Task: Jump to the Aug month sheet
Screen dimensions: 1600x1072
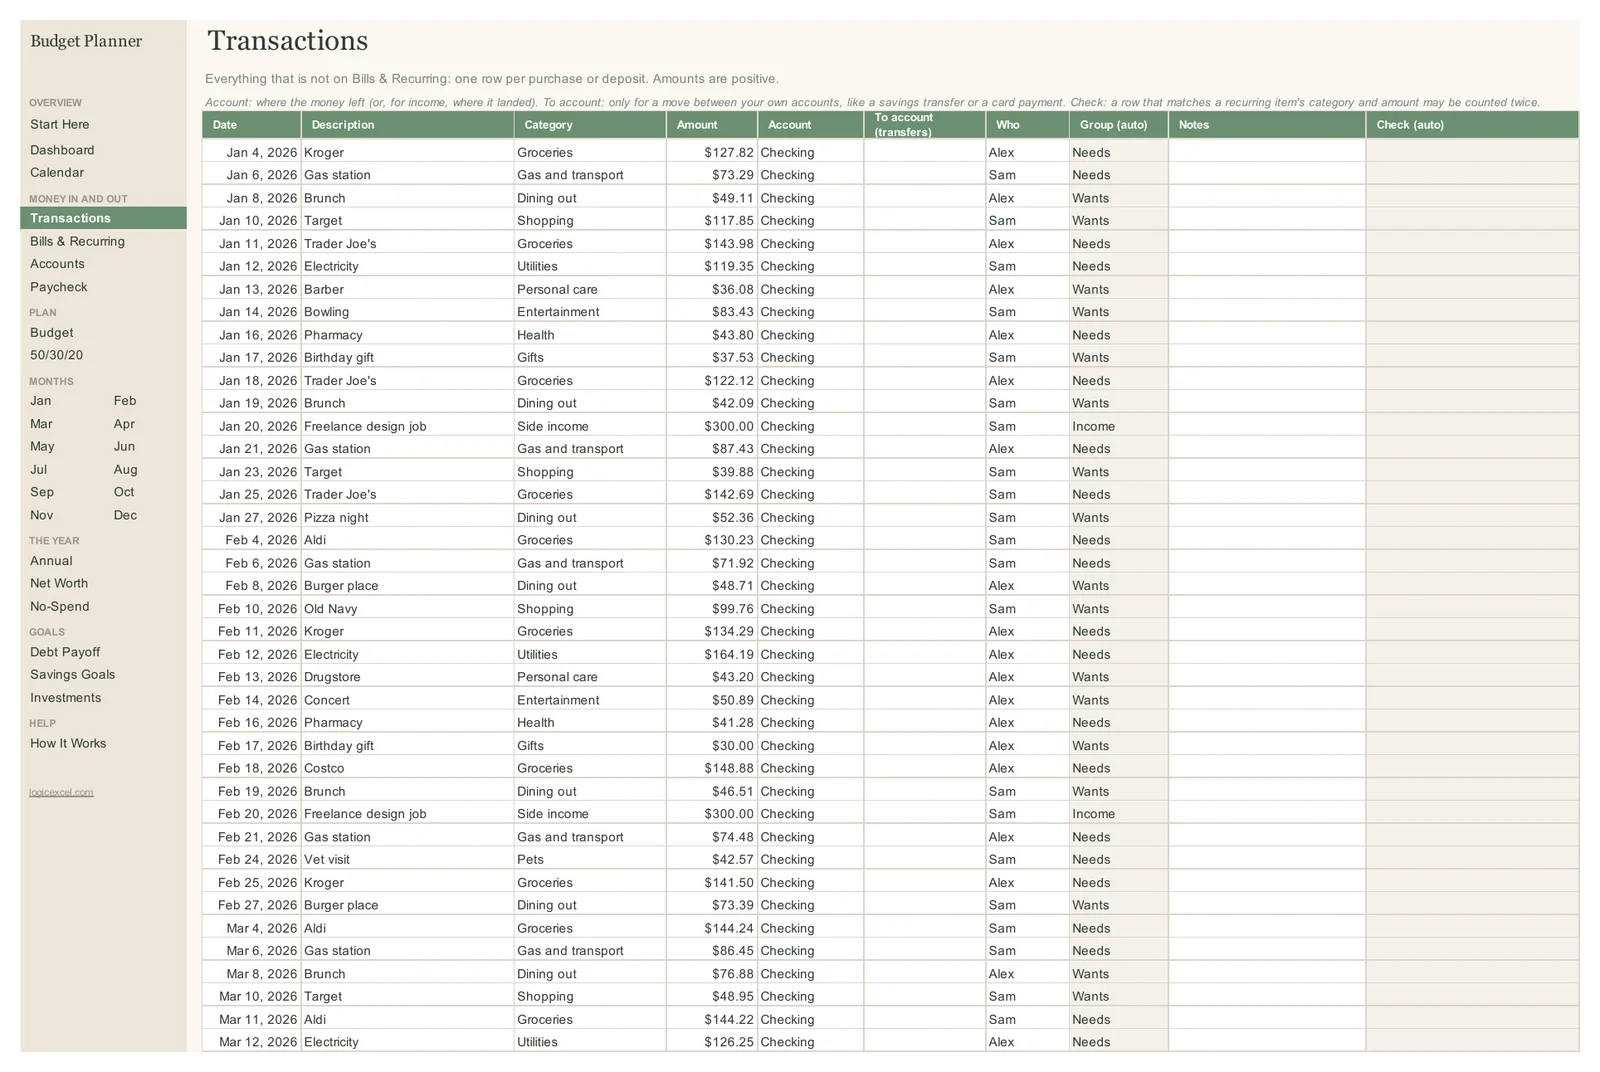Action: pos(125,470)
